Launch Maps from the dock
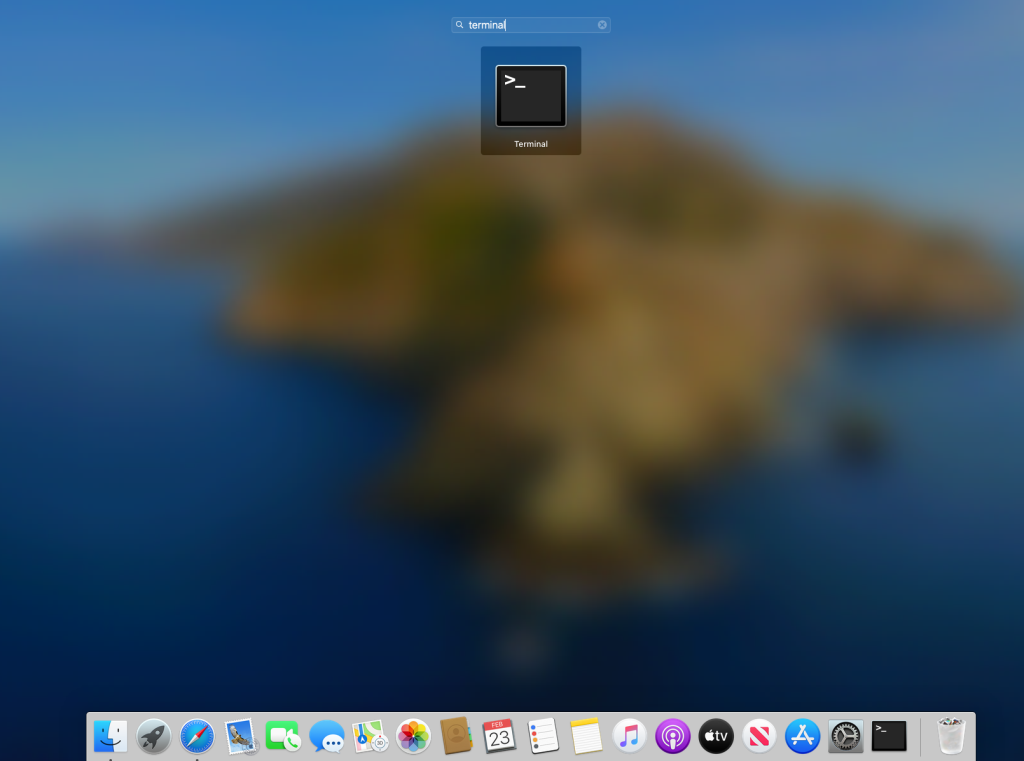1024x761 pixels. (370, 737)
